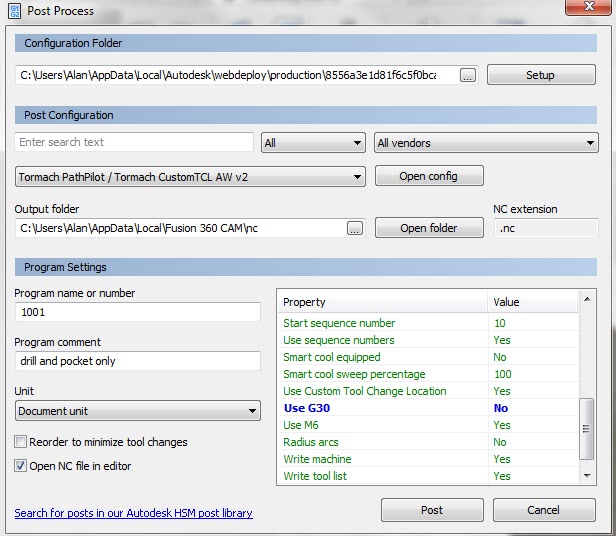Click the property list scroll up arrow
The height and width of the screenshot is (536, 616).
click(x=587, y=299)
